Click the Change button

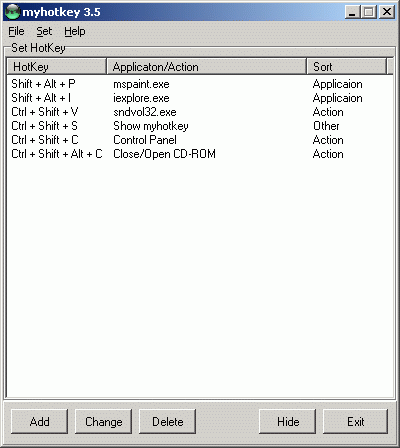(103, 422)
